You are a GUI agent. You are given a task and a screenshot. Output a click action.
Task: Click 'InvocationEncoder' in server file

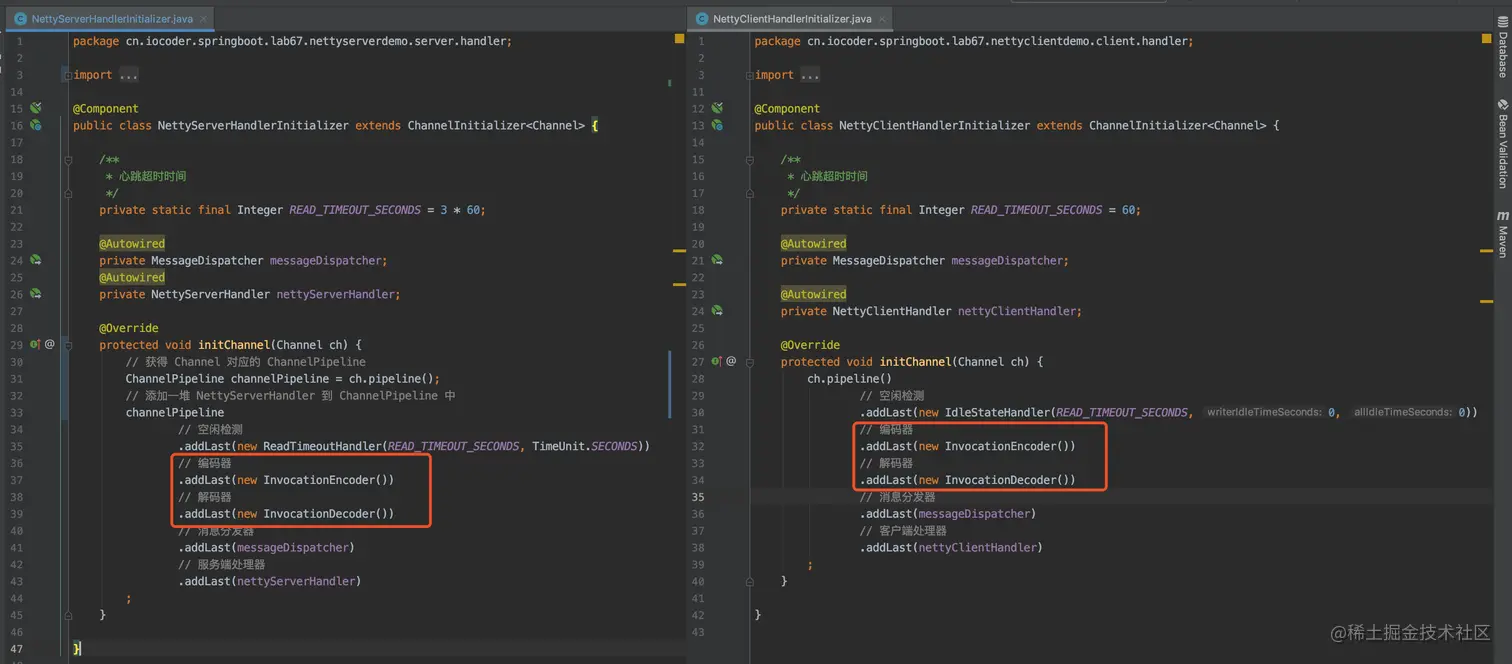click(318, 480)
